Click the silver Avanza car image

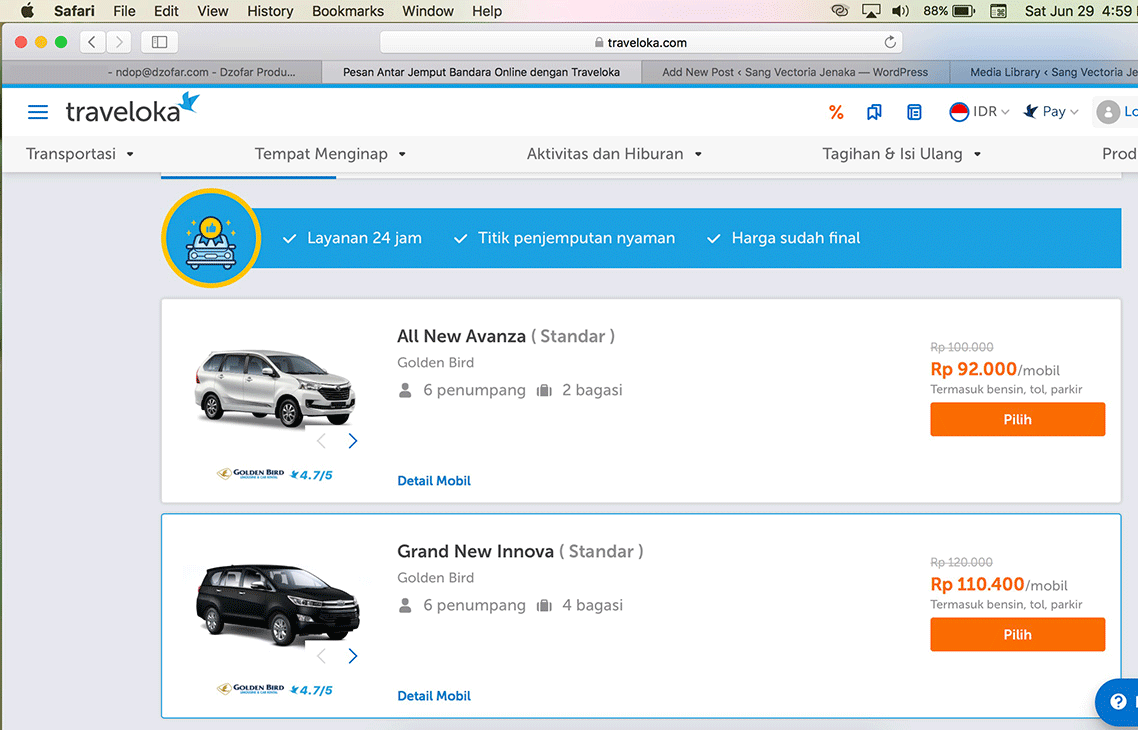[x=275, y=388]
